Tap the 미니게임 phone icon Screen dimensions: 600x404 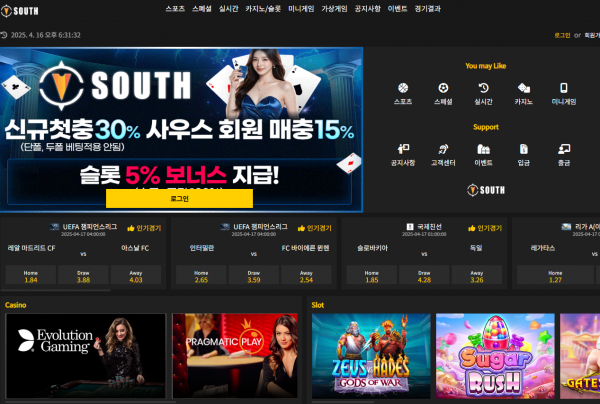tap(563, 89)
